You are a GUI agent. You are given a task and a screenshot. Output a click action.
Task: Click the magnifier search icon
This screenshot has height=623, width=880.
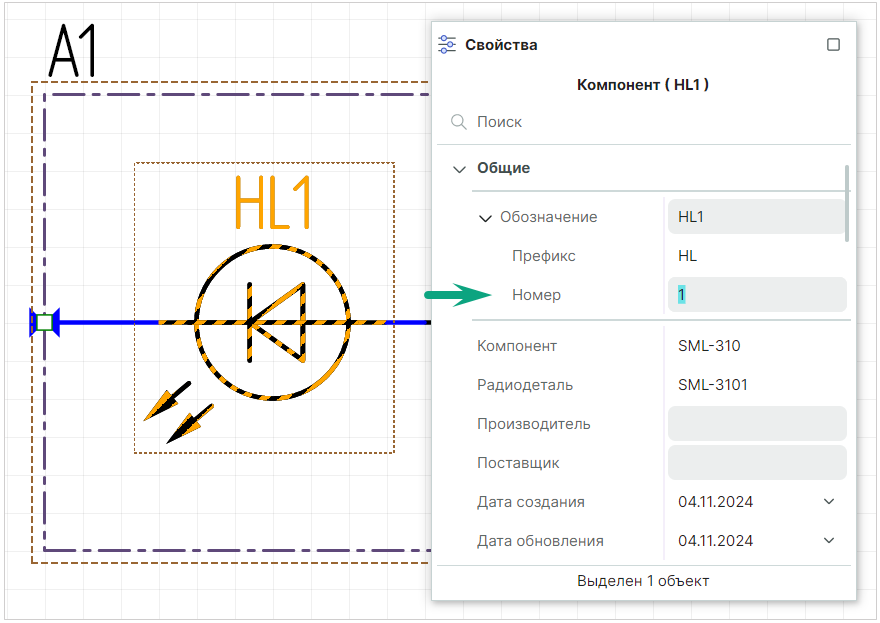point(459,122)
